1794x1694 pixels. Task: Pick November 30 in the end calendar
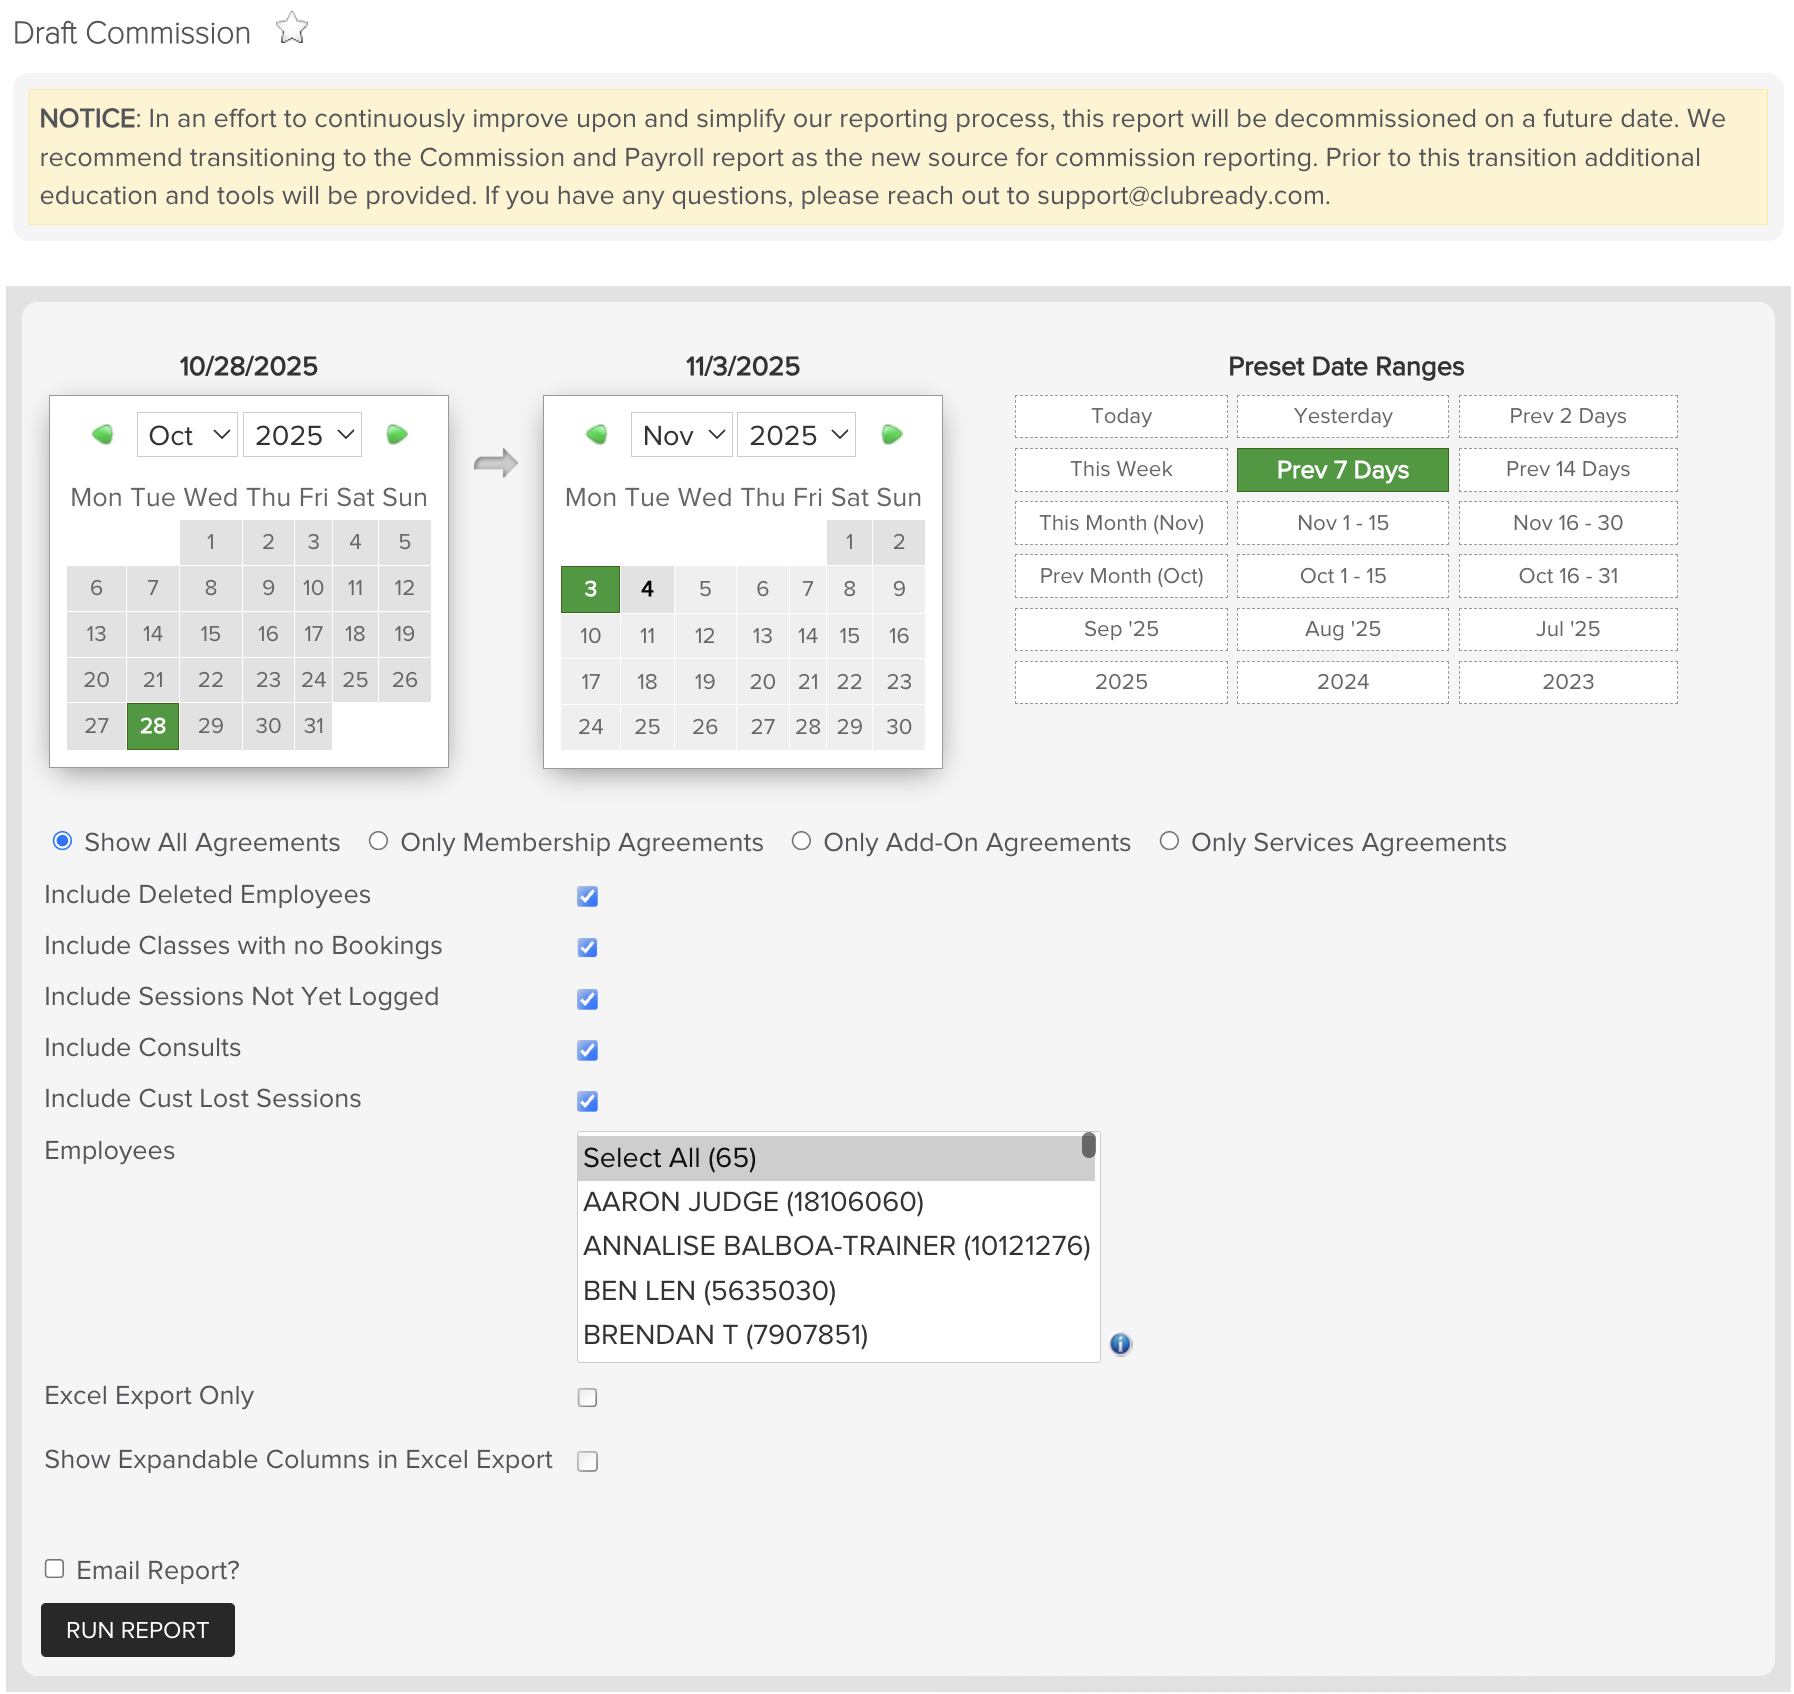899,727
